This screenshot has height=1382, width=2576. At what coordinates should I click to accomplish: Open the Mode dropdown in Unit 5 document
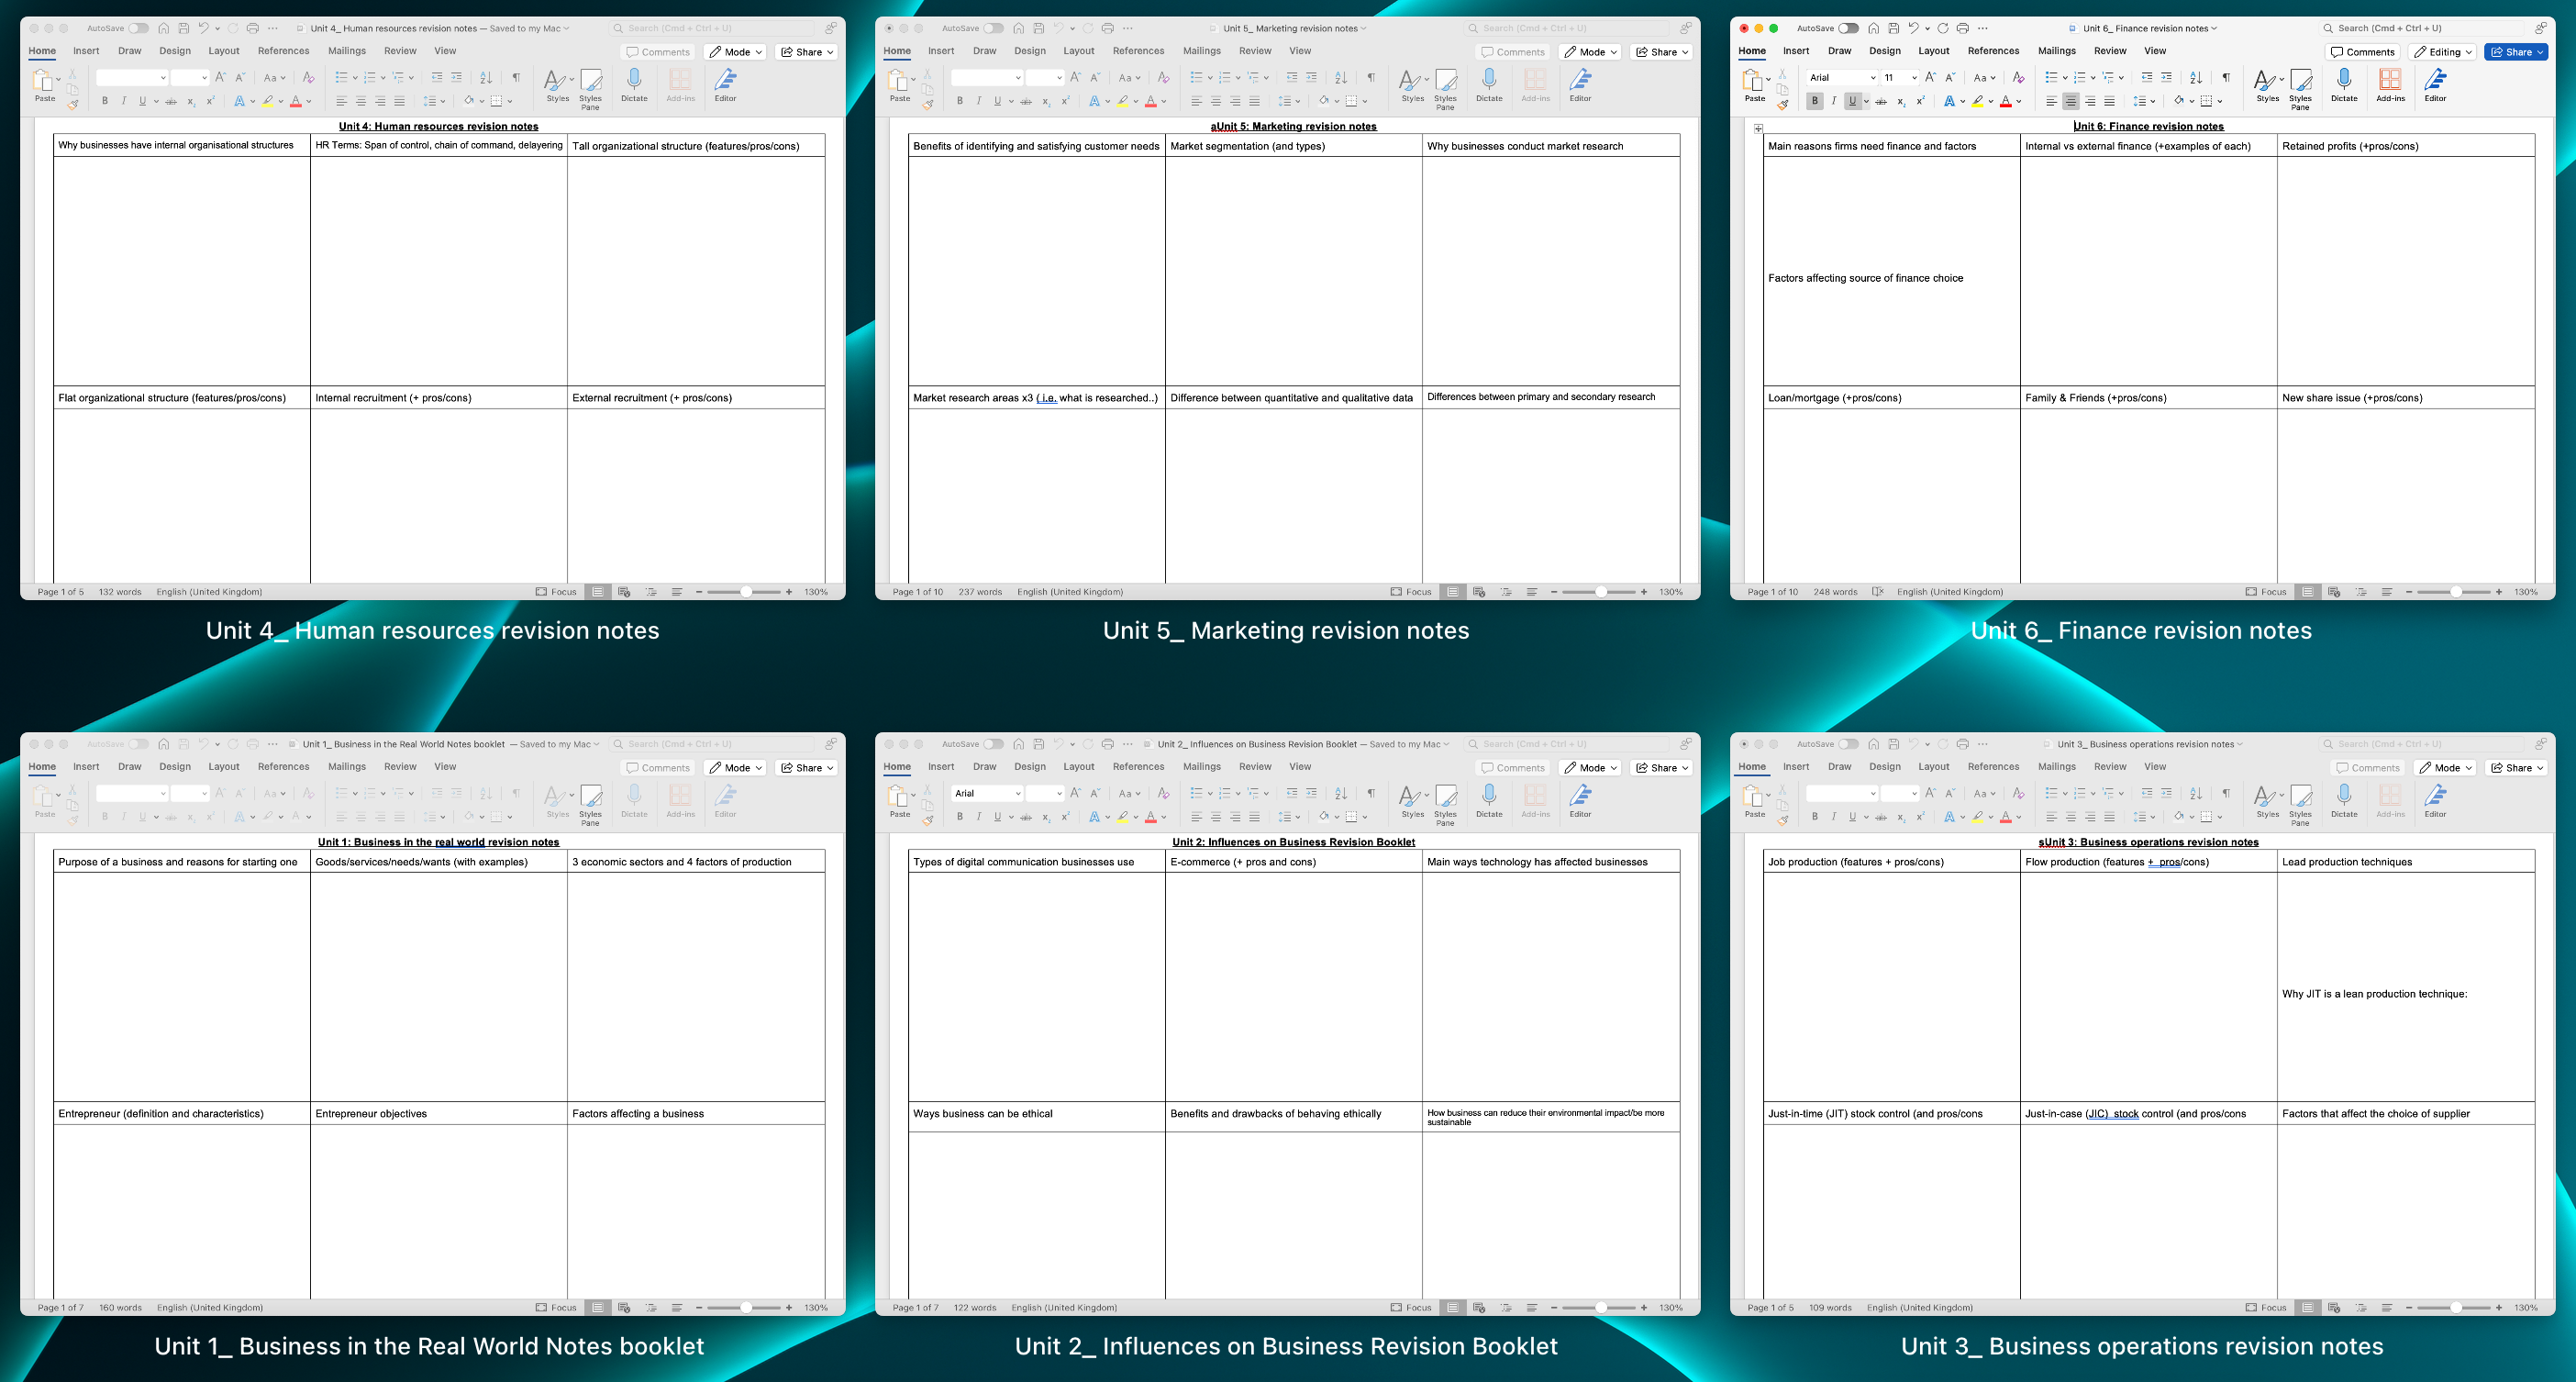pyautogui.click(x=1590, y=52)
